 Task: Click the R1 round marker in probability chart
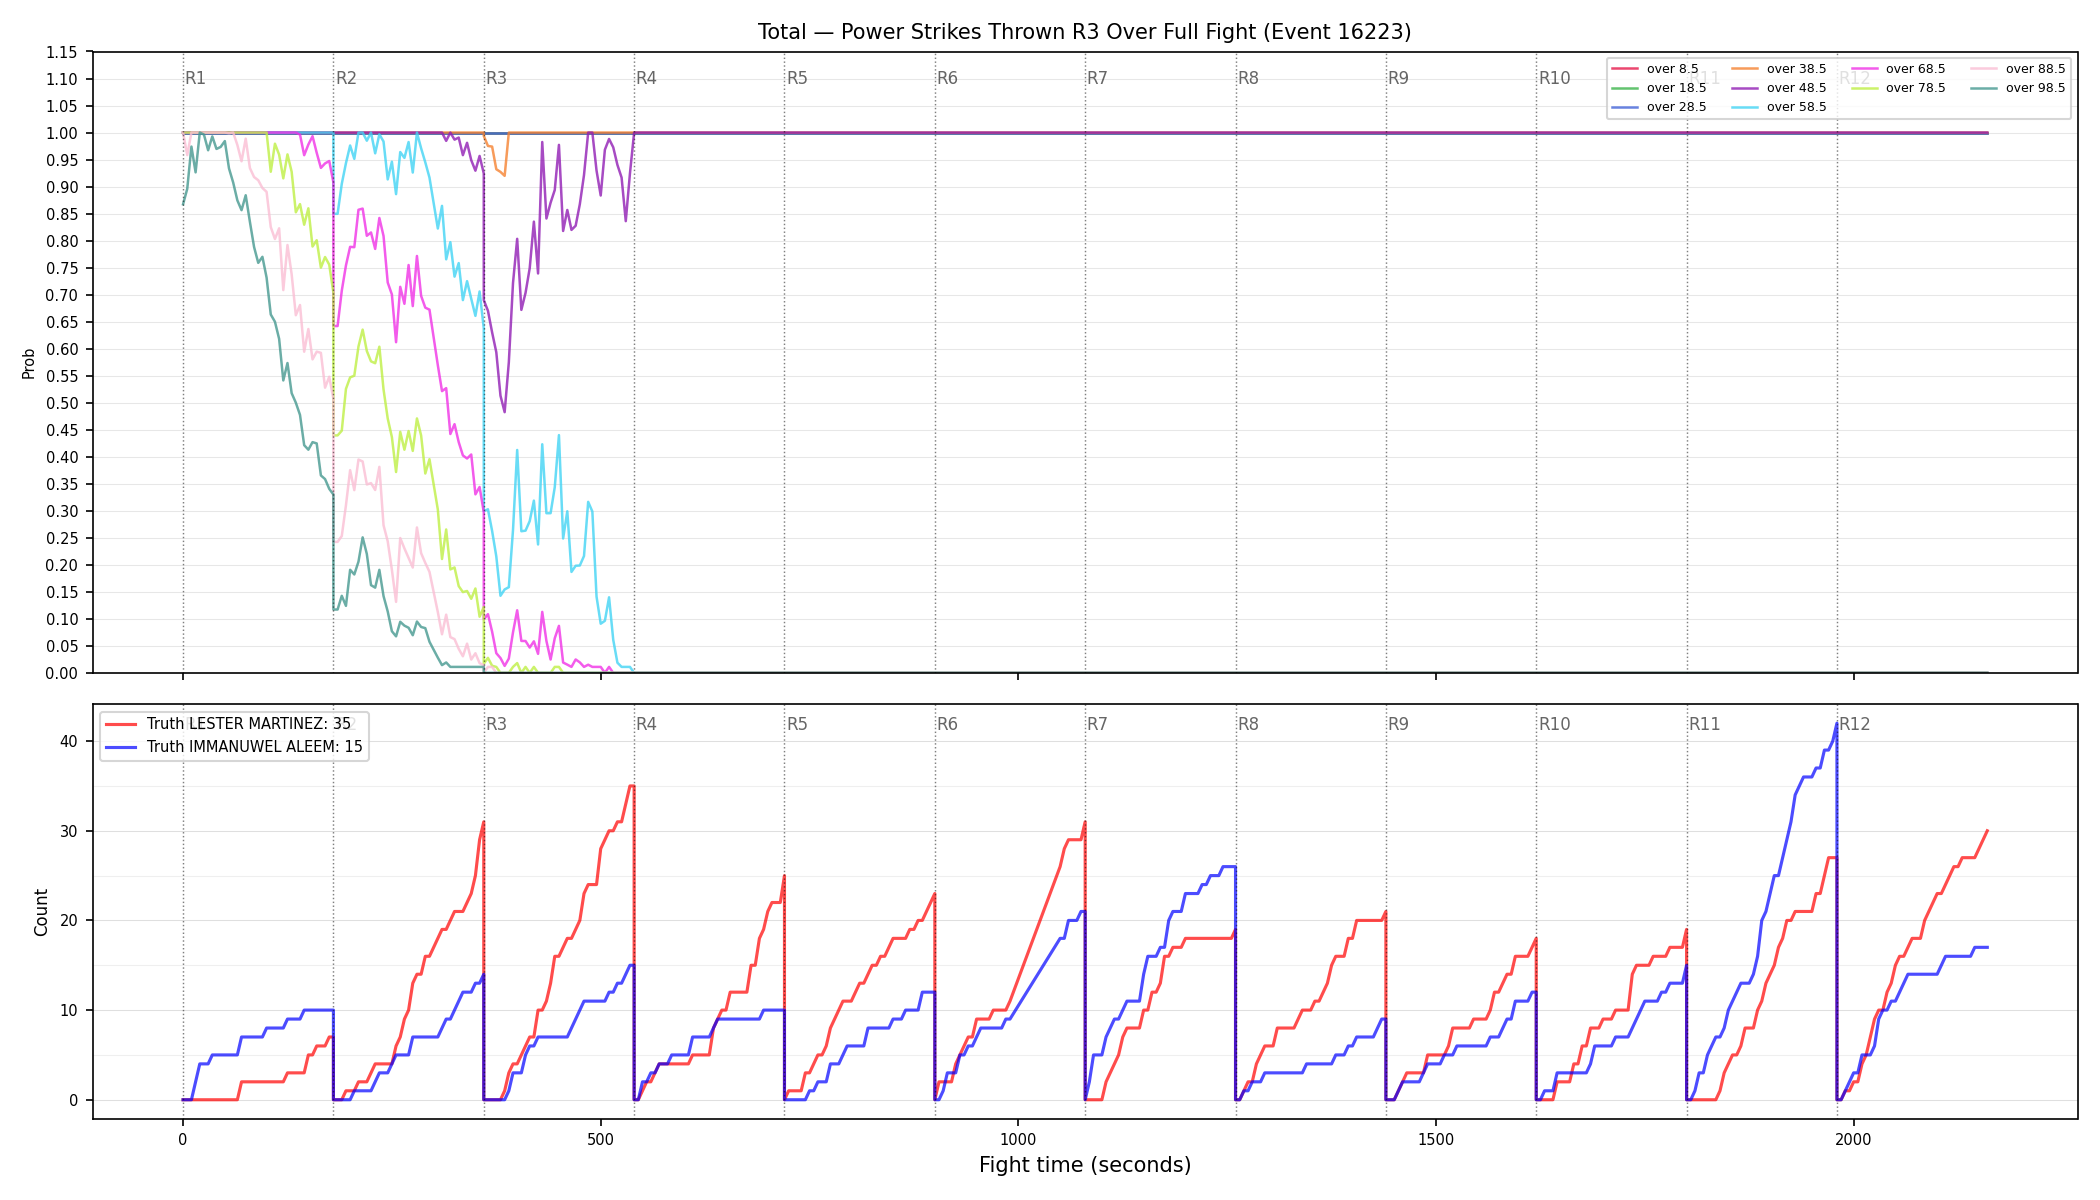pyautogui.click(x=195, y=78)
